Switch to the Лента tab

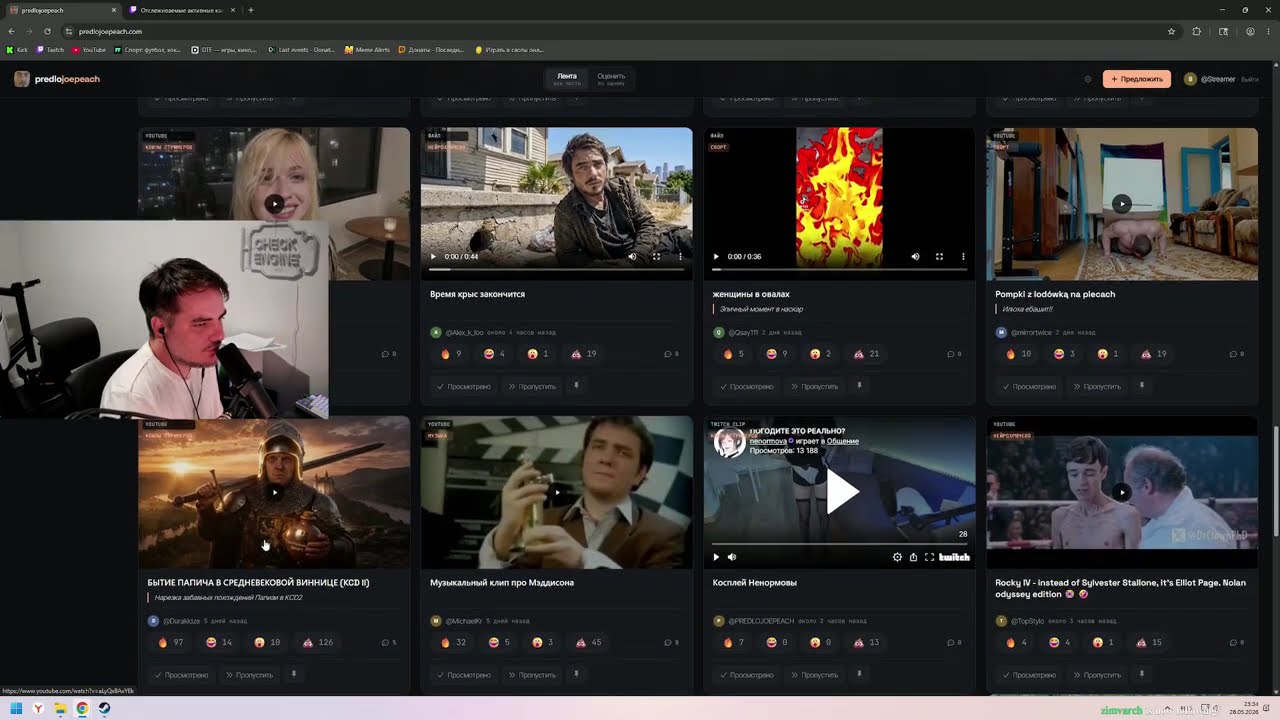tap(567, 79)
